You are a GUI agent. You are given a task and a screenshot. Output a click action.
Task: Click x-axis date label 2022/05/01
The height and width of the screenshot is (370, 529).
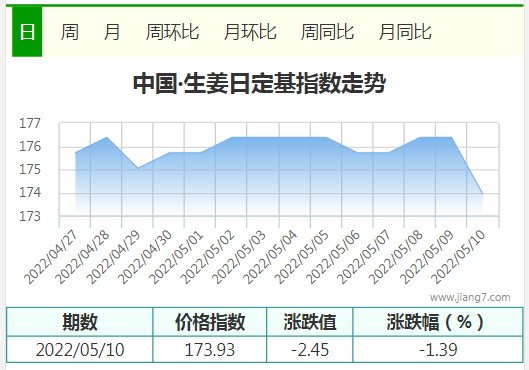point(176,257)
